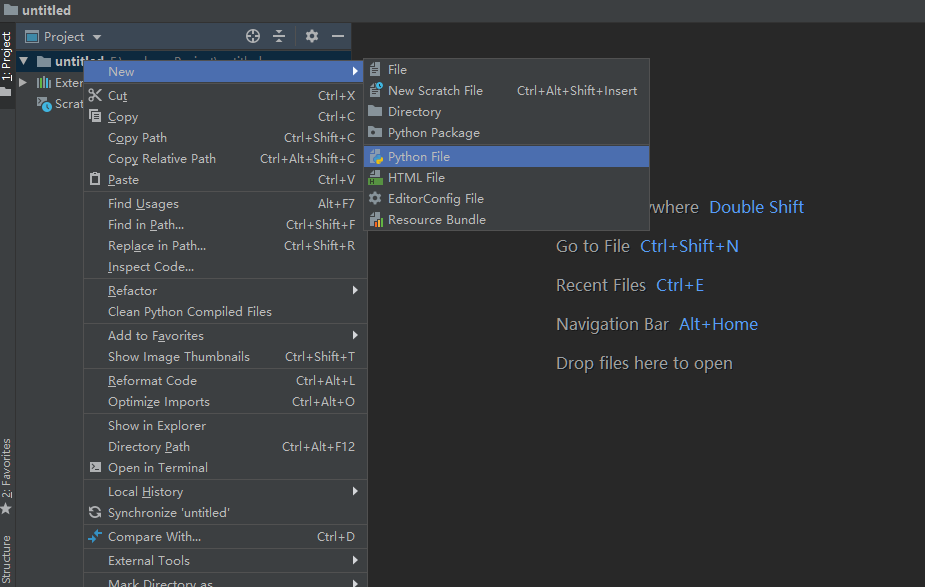Click the Double Shift shortcut link
The image size is (925, 587).
[x=756, y=207]
